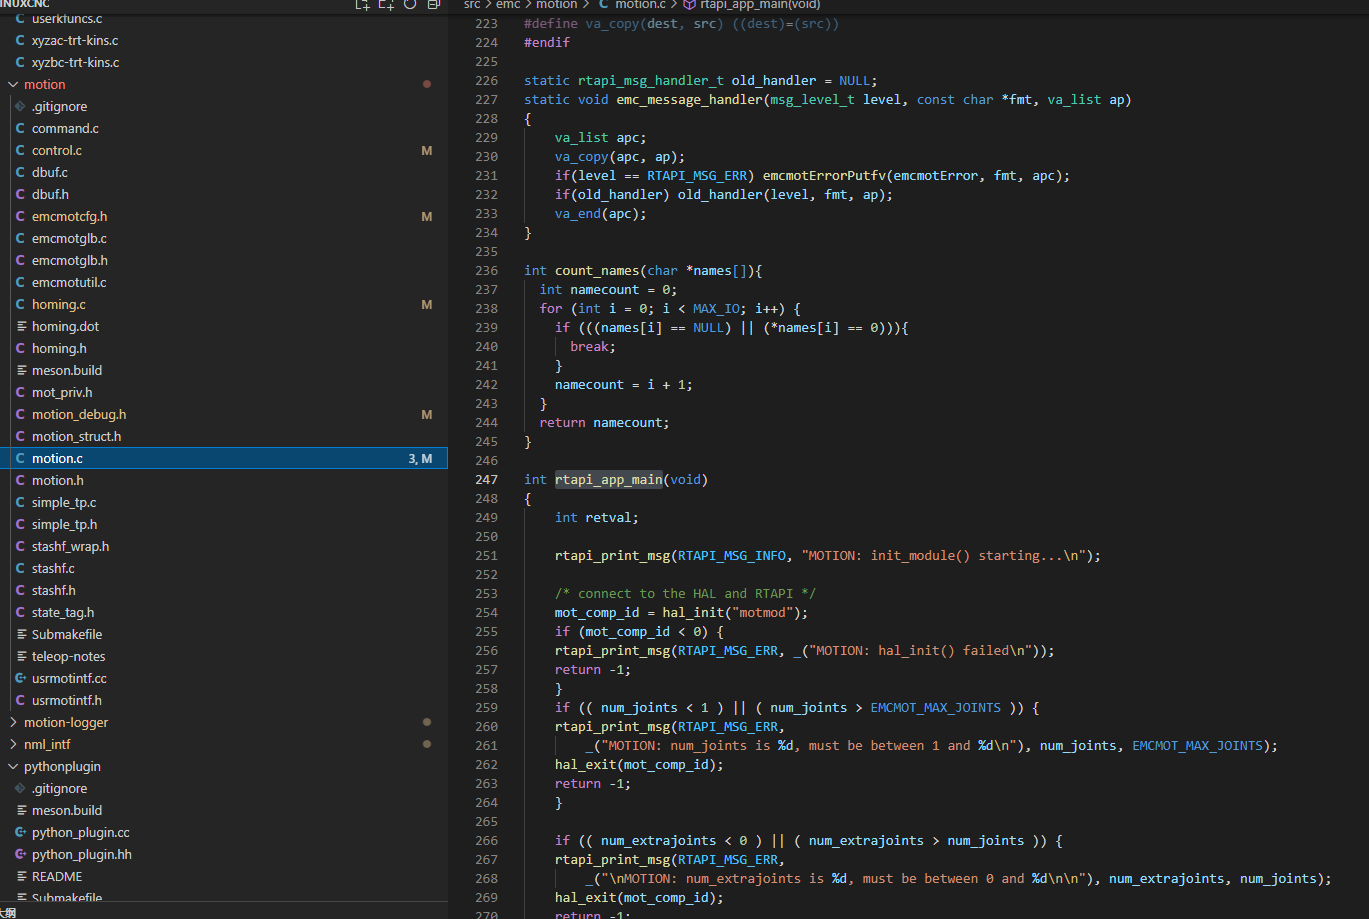Open teleop-notes file

[x=224, y=656]
